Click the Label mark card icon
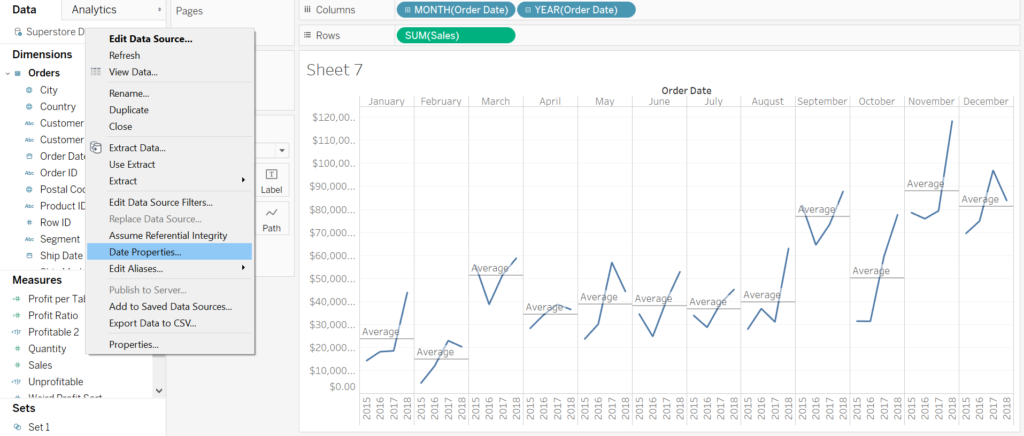This screenshot has width=1024, height=436. 271,174
